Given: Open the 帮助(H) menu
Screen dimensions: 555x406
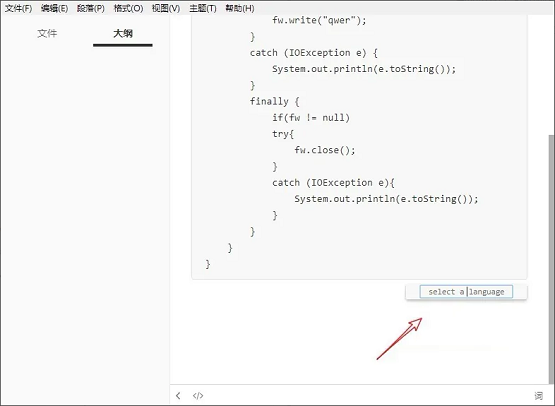Looking at the screenshot, I should coord(240,8).
